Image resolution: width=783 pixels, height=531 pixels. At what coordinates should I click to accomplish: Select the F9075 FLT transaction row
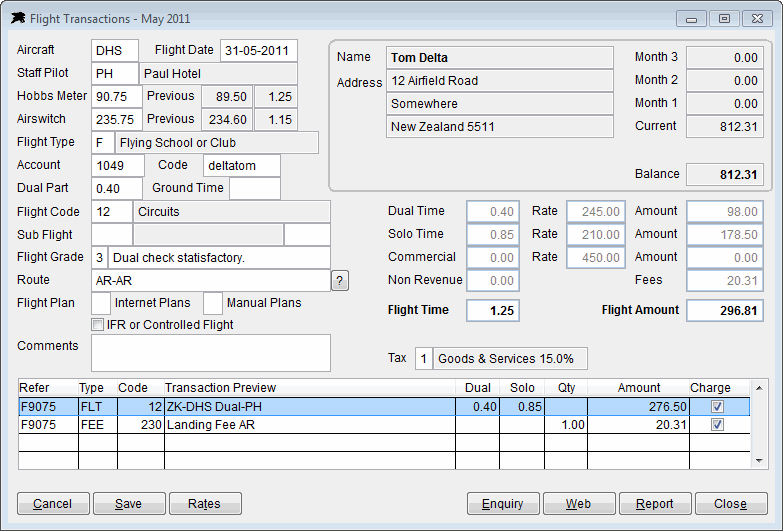(x=384, y=407)
